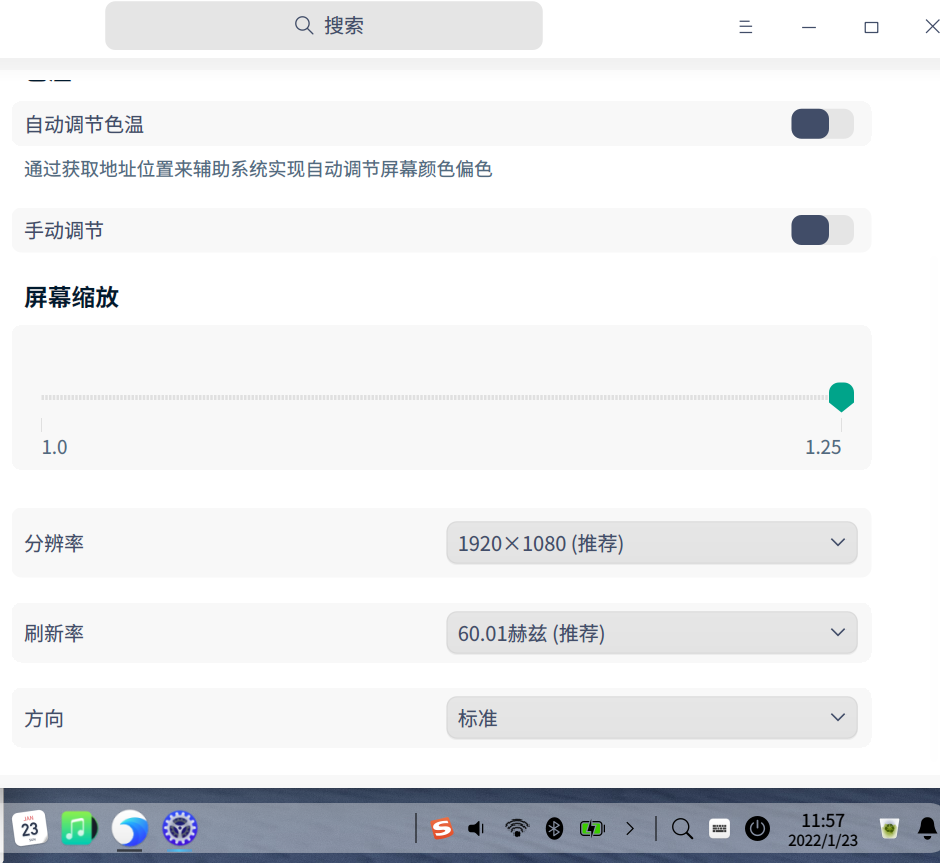Open Bluetooth settings from the system tray
Screen dimensions: 940x863
(x=555, y=829)
